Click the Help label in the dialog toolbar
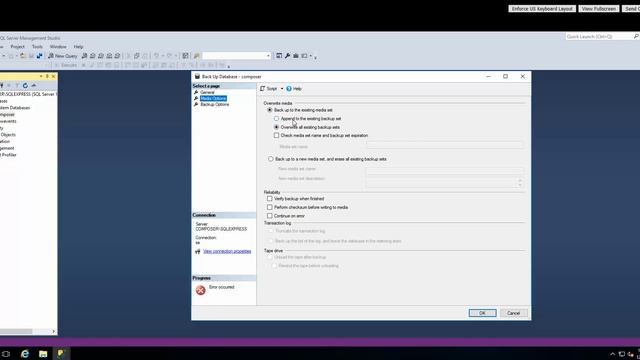 point(297,89)
